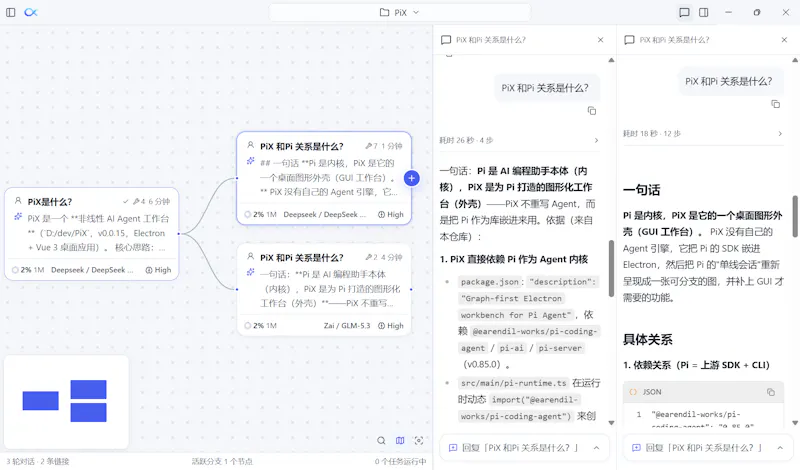Select the PiX是什么? node card title
Screen dimensions: 800x470
coord(50,202)
